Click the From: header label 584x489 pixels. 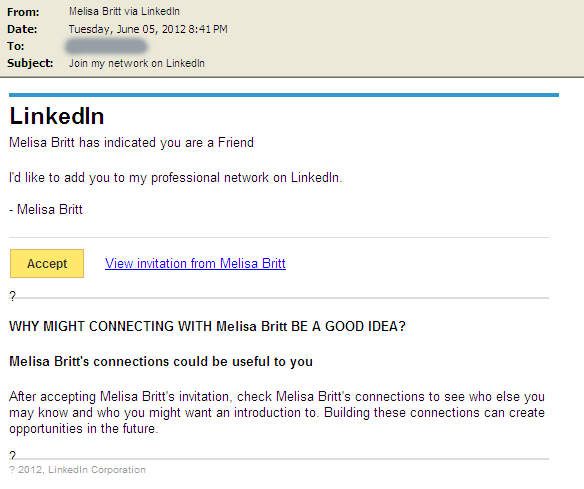[x=23, y=12]
